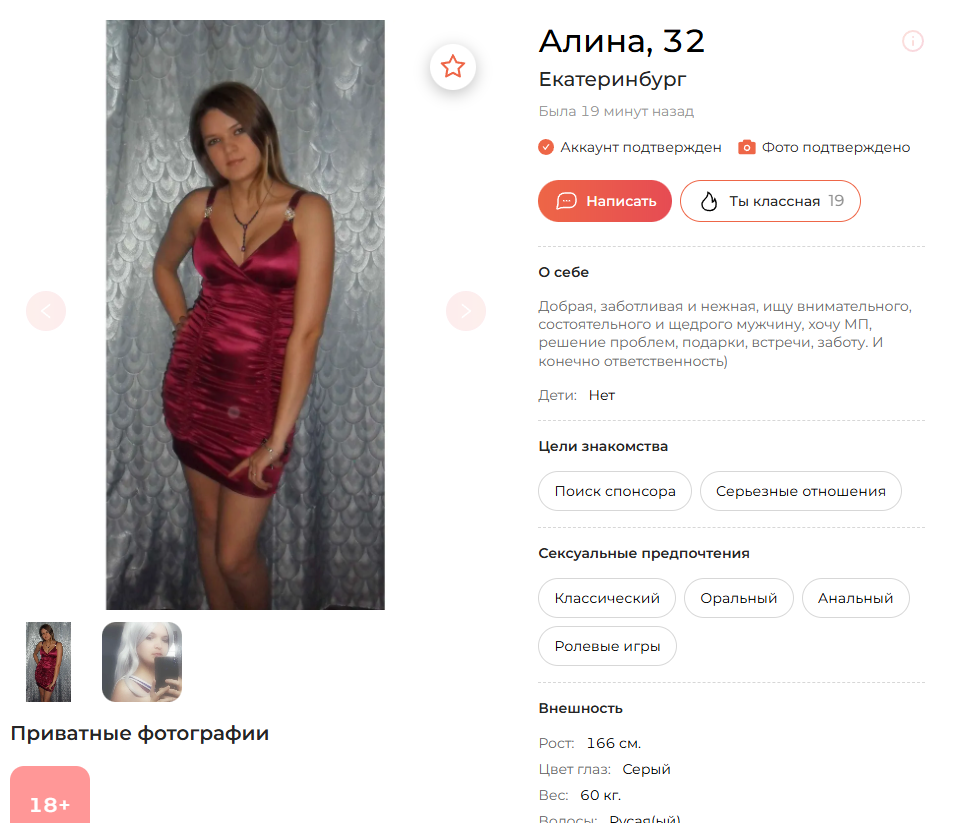Select the Классический preference tag
961x823 pixels.
pos(607,598)
